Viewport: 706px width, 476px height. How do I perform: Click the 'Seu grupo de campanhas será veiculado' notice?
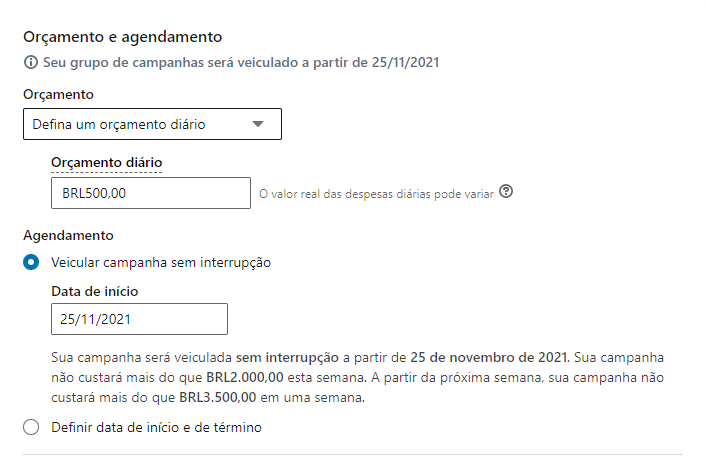click(x=241, y=63)
